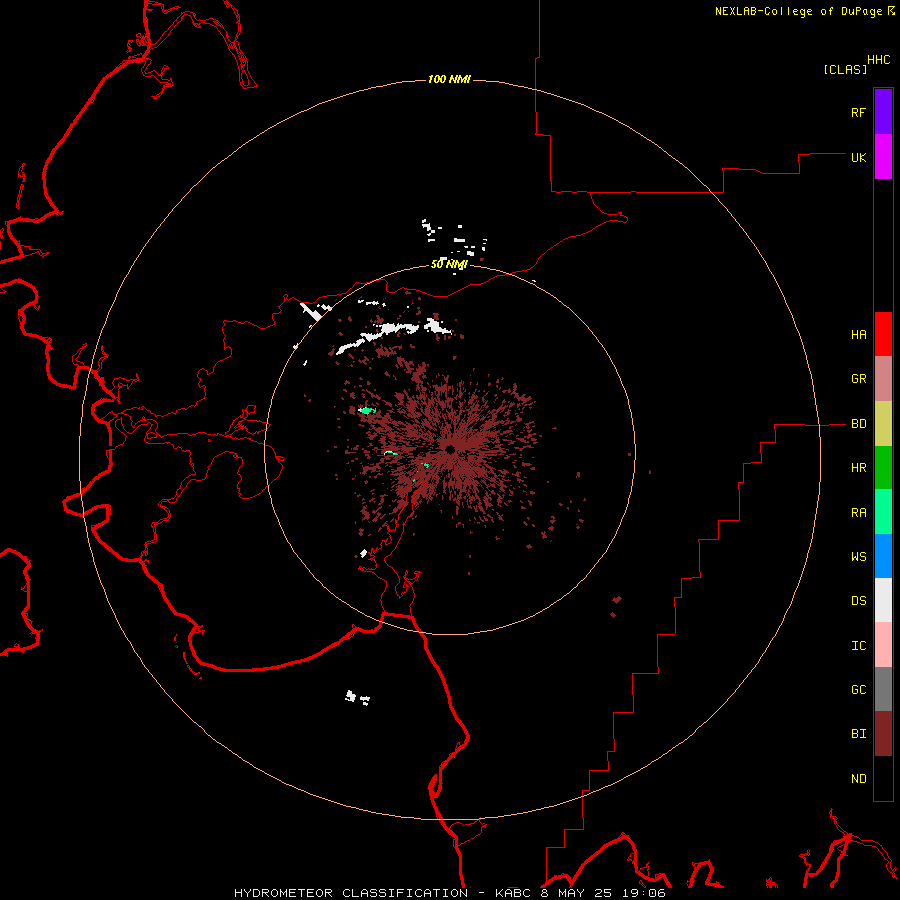Click the 50 NMI range ring label
Image resolution: width=900 pixels, height=900 pixels.
pos(449,264)
